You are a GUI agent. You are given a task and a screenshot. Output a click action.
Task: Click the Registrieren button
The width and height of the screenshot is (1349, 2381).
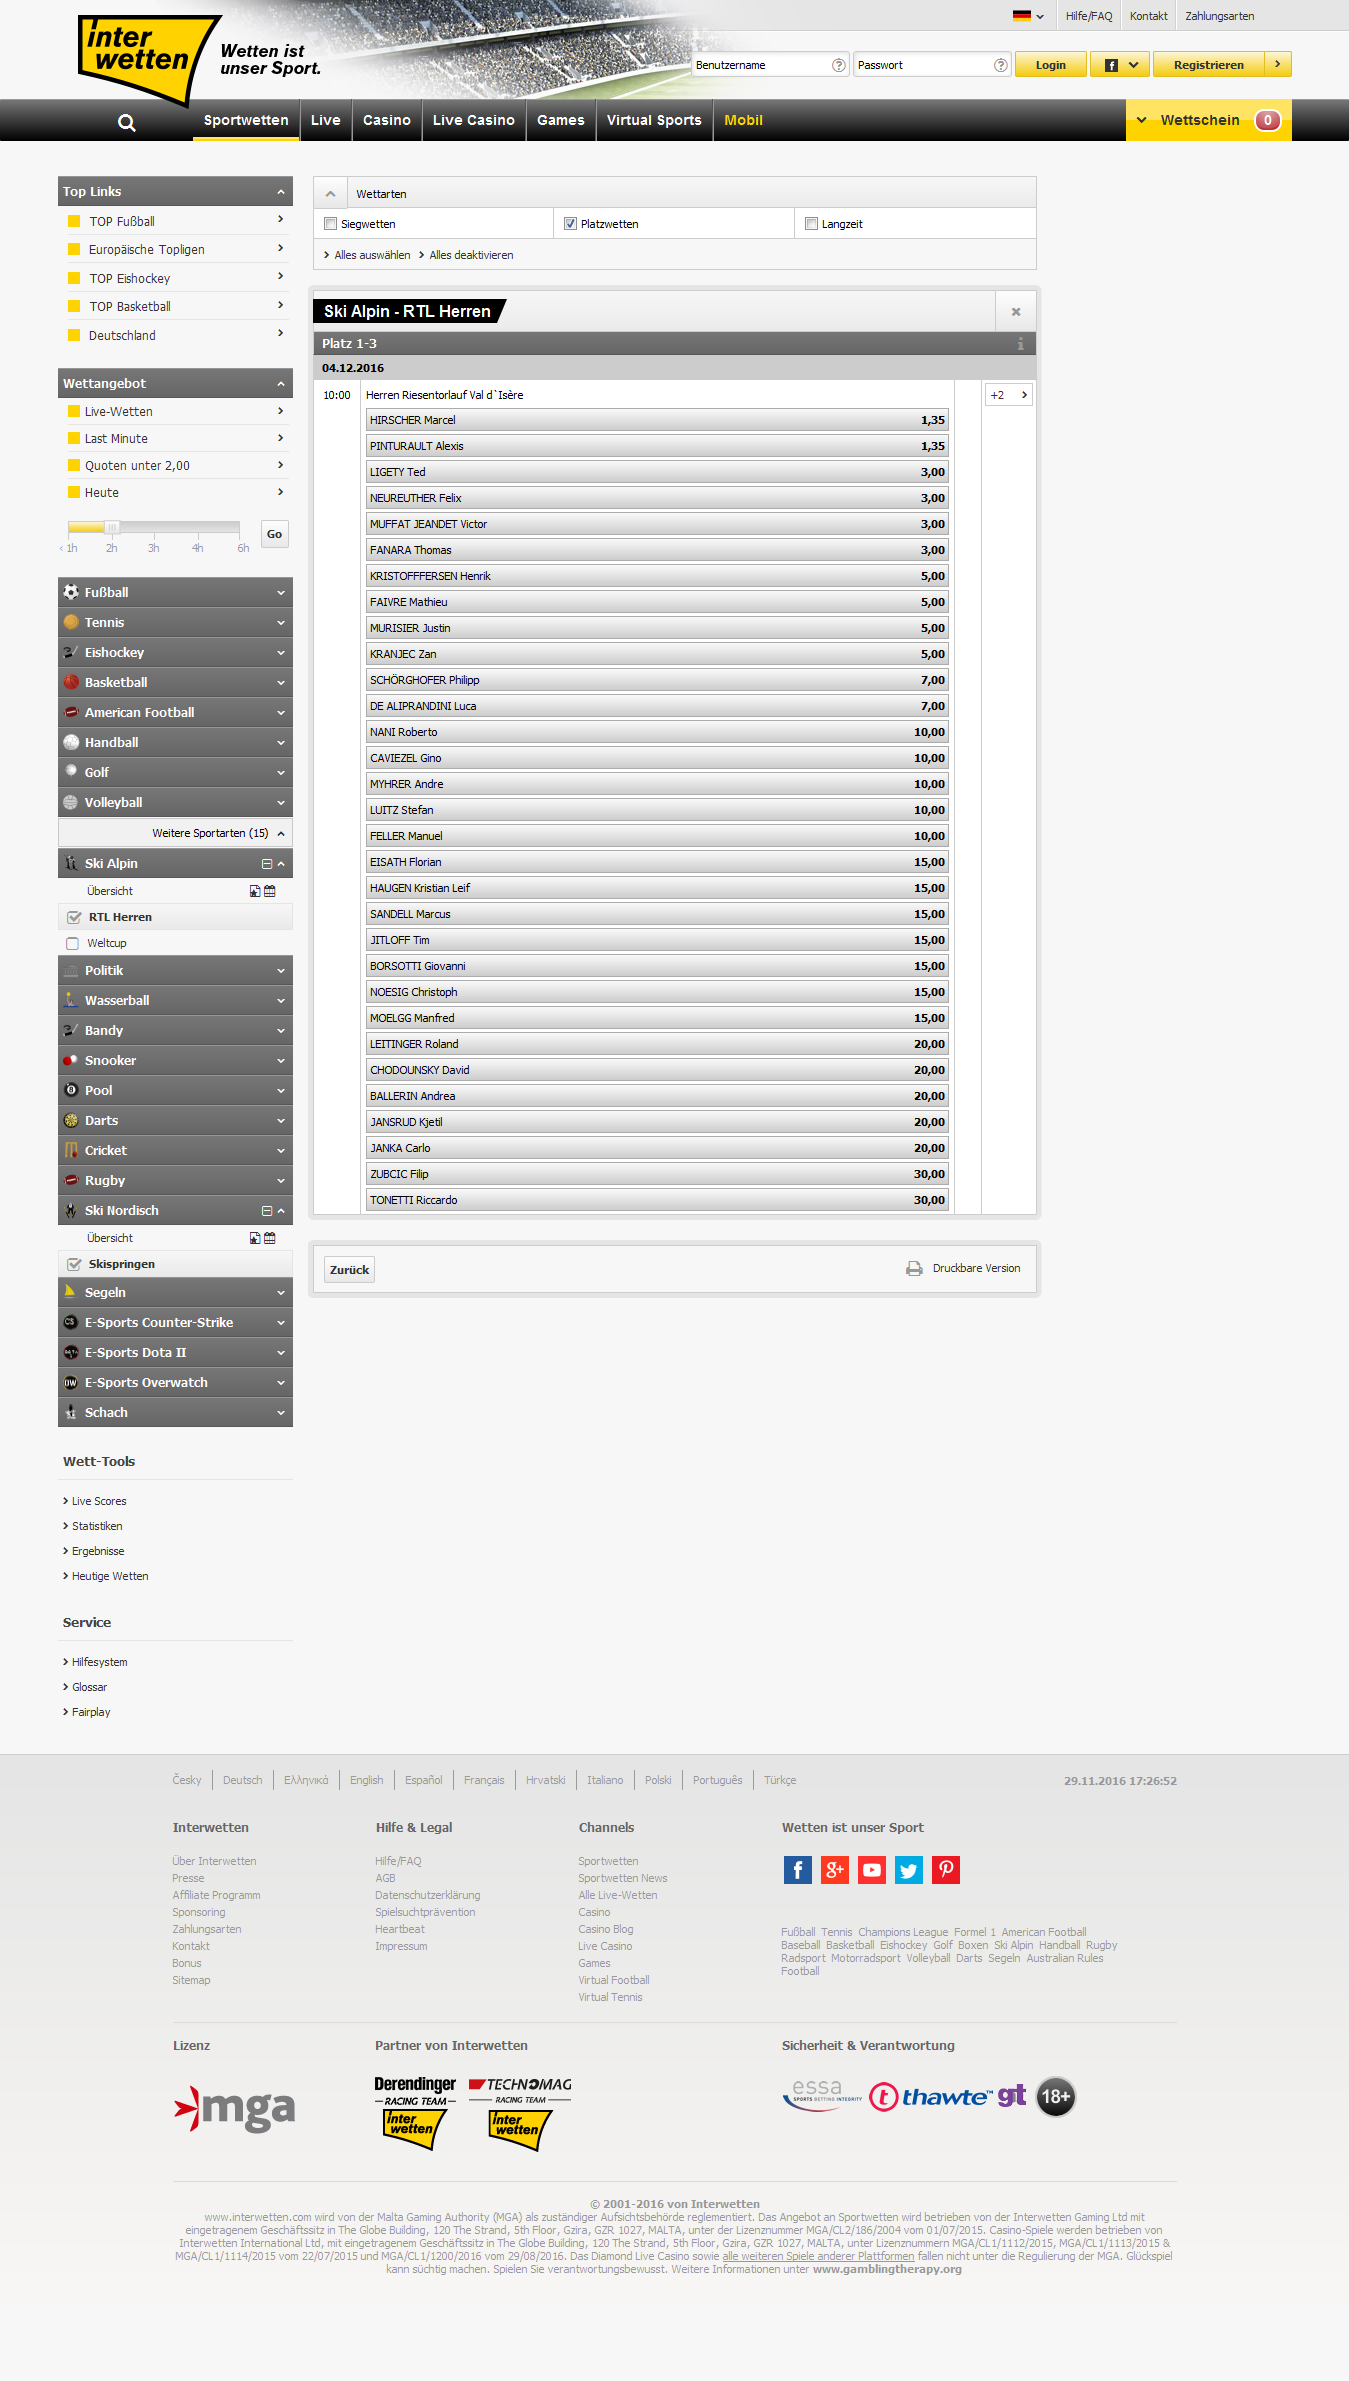tap(1222, 65)
